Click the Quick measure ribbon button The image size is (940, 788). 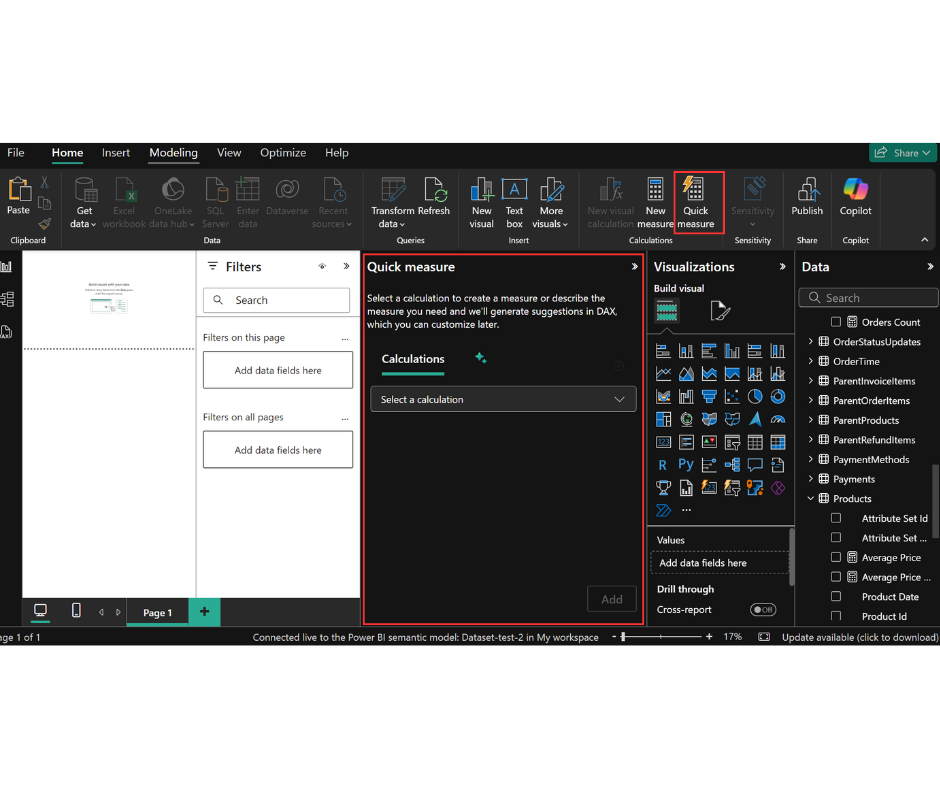[x=698, y=203]
